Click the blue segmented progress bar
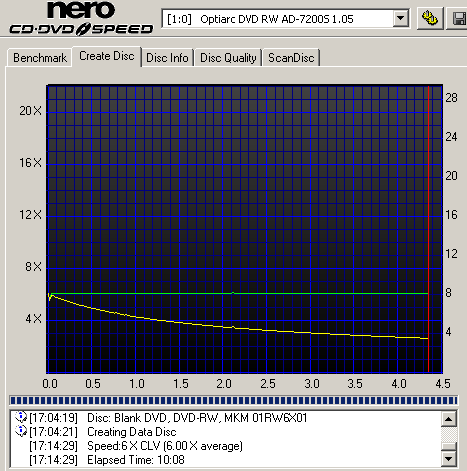This screenshot has height=471, width=467. [x=233, y=400]
